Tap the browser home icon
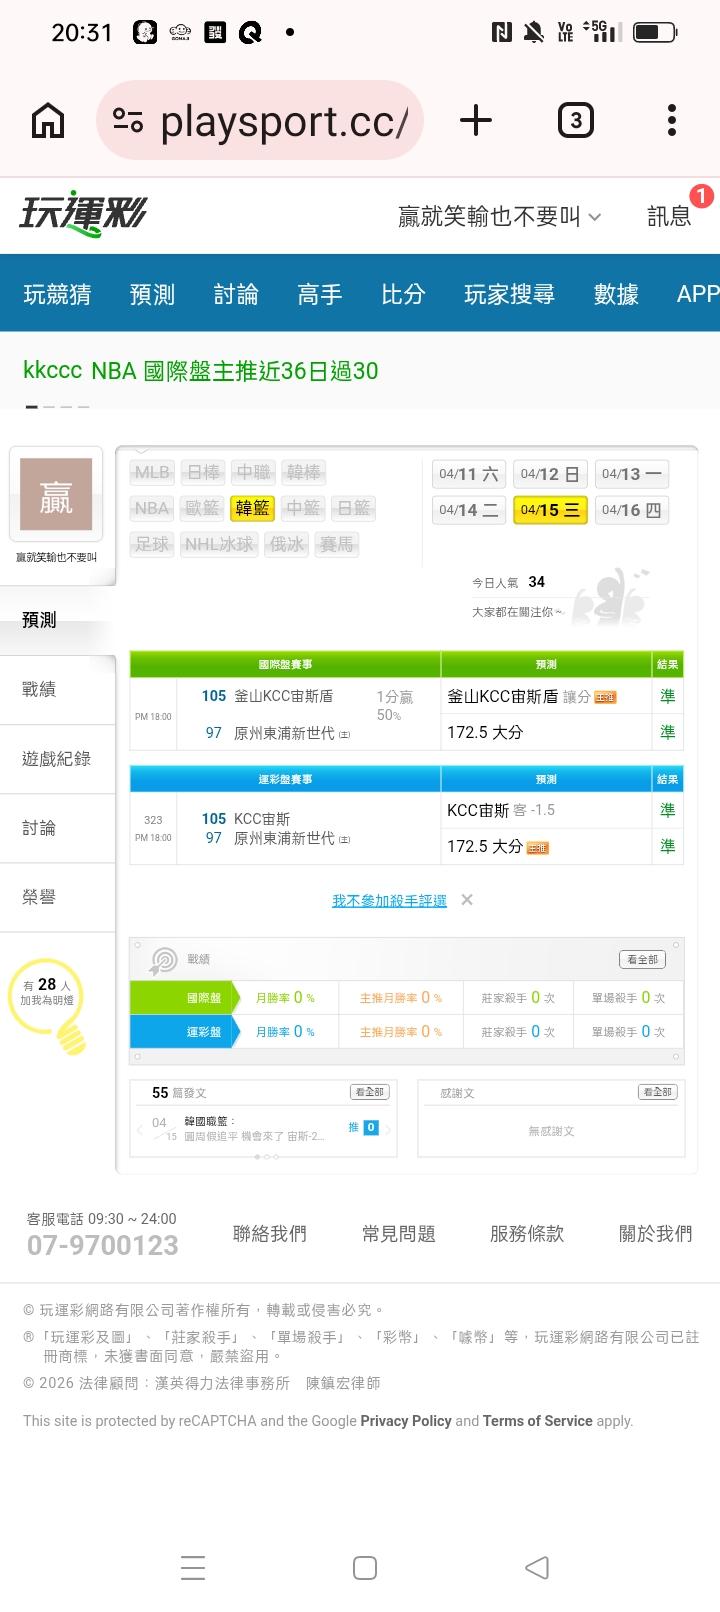Screen dimensions: 720x1612 coord(48,121)
